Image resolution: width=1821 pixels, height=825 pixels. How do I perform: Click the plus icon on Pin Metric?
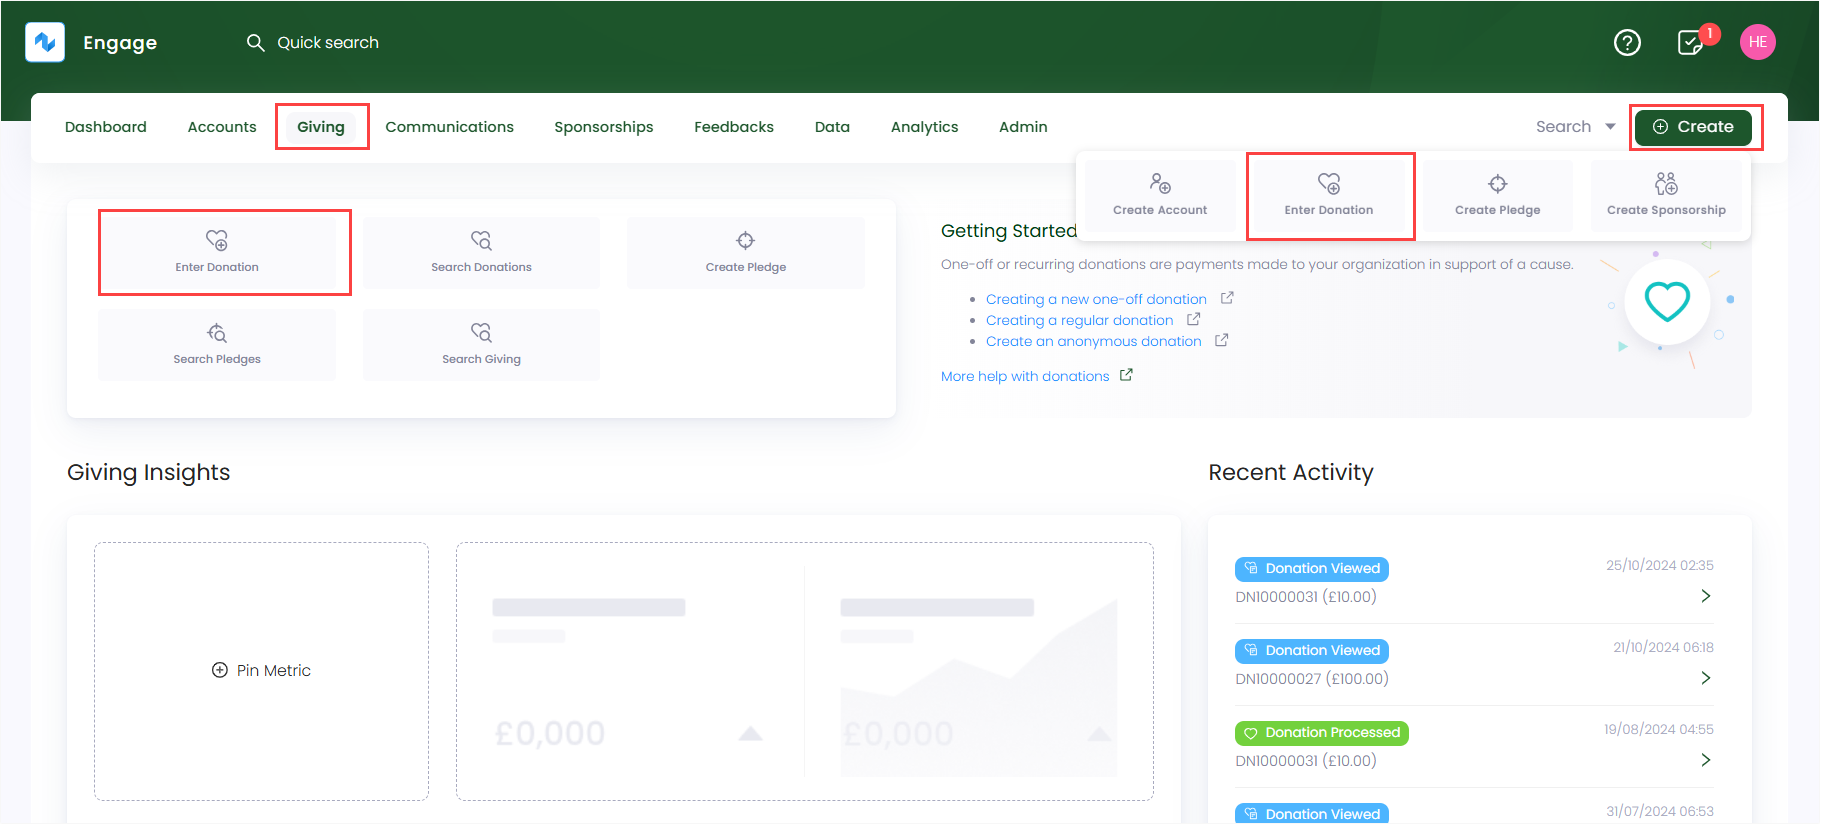(220, 670)
